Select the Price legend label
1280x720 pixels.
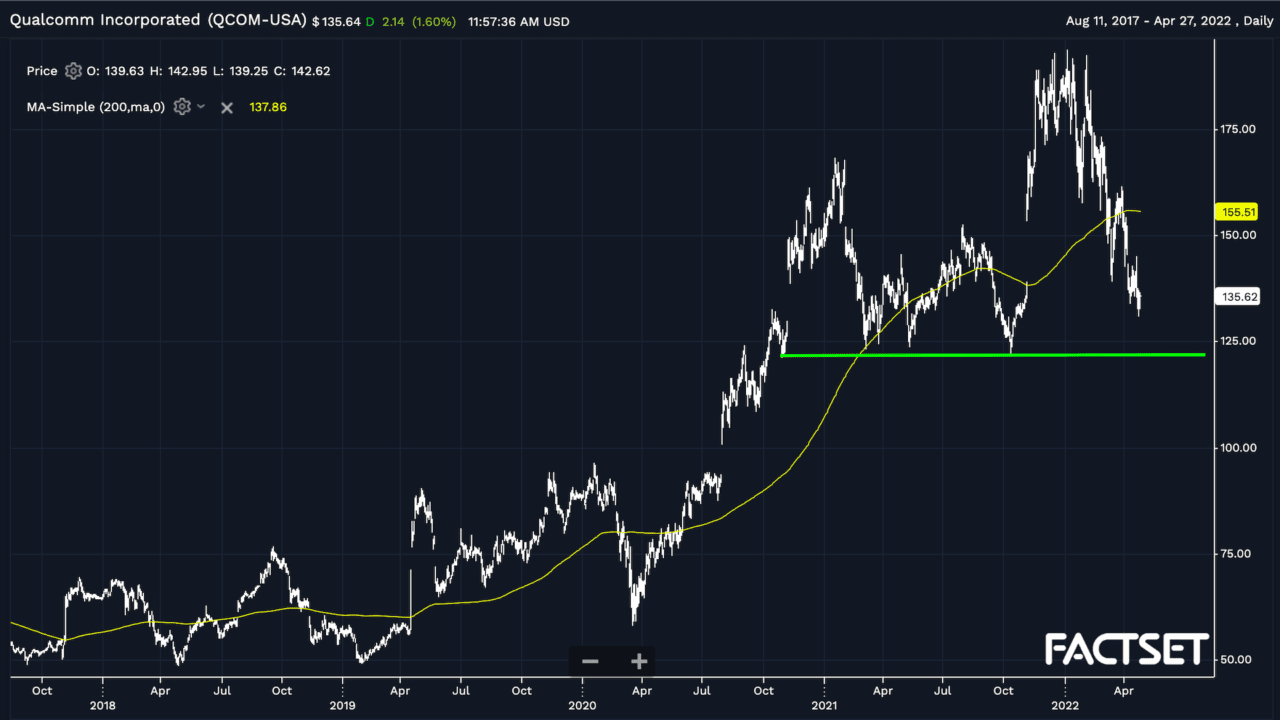[42, 71]
